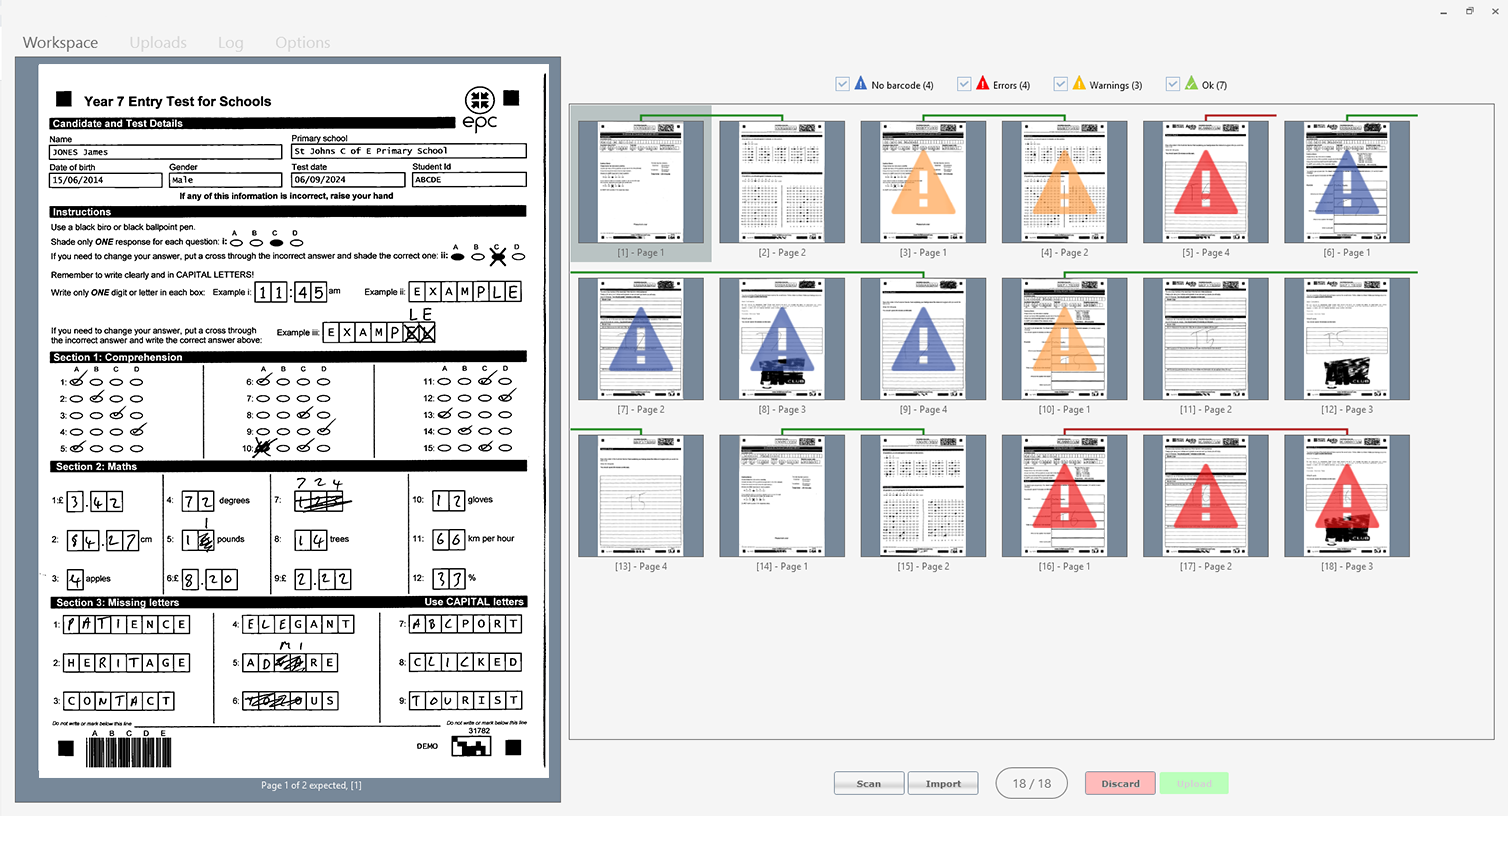Viewport: 1508px width, 850px height.
Task: Click the yellow Warnings triangle icon
Action: [1079, 84]
